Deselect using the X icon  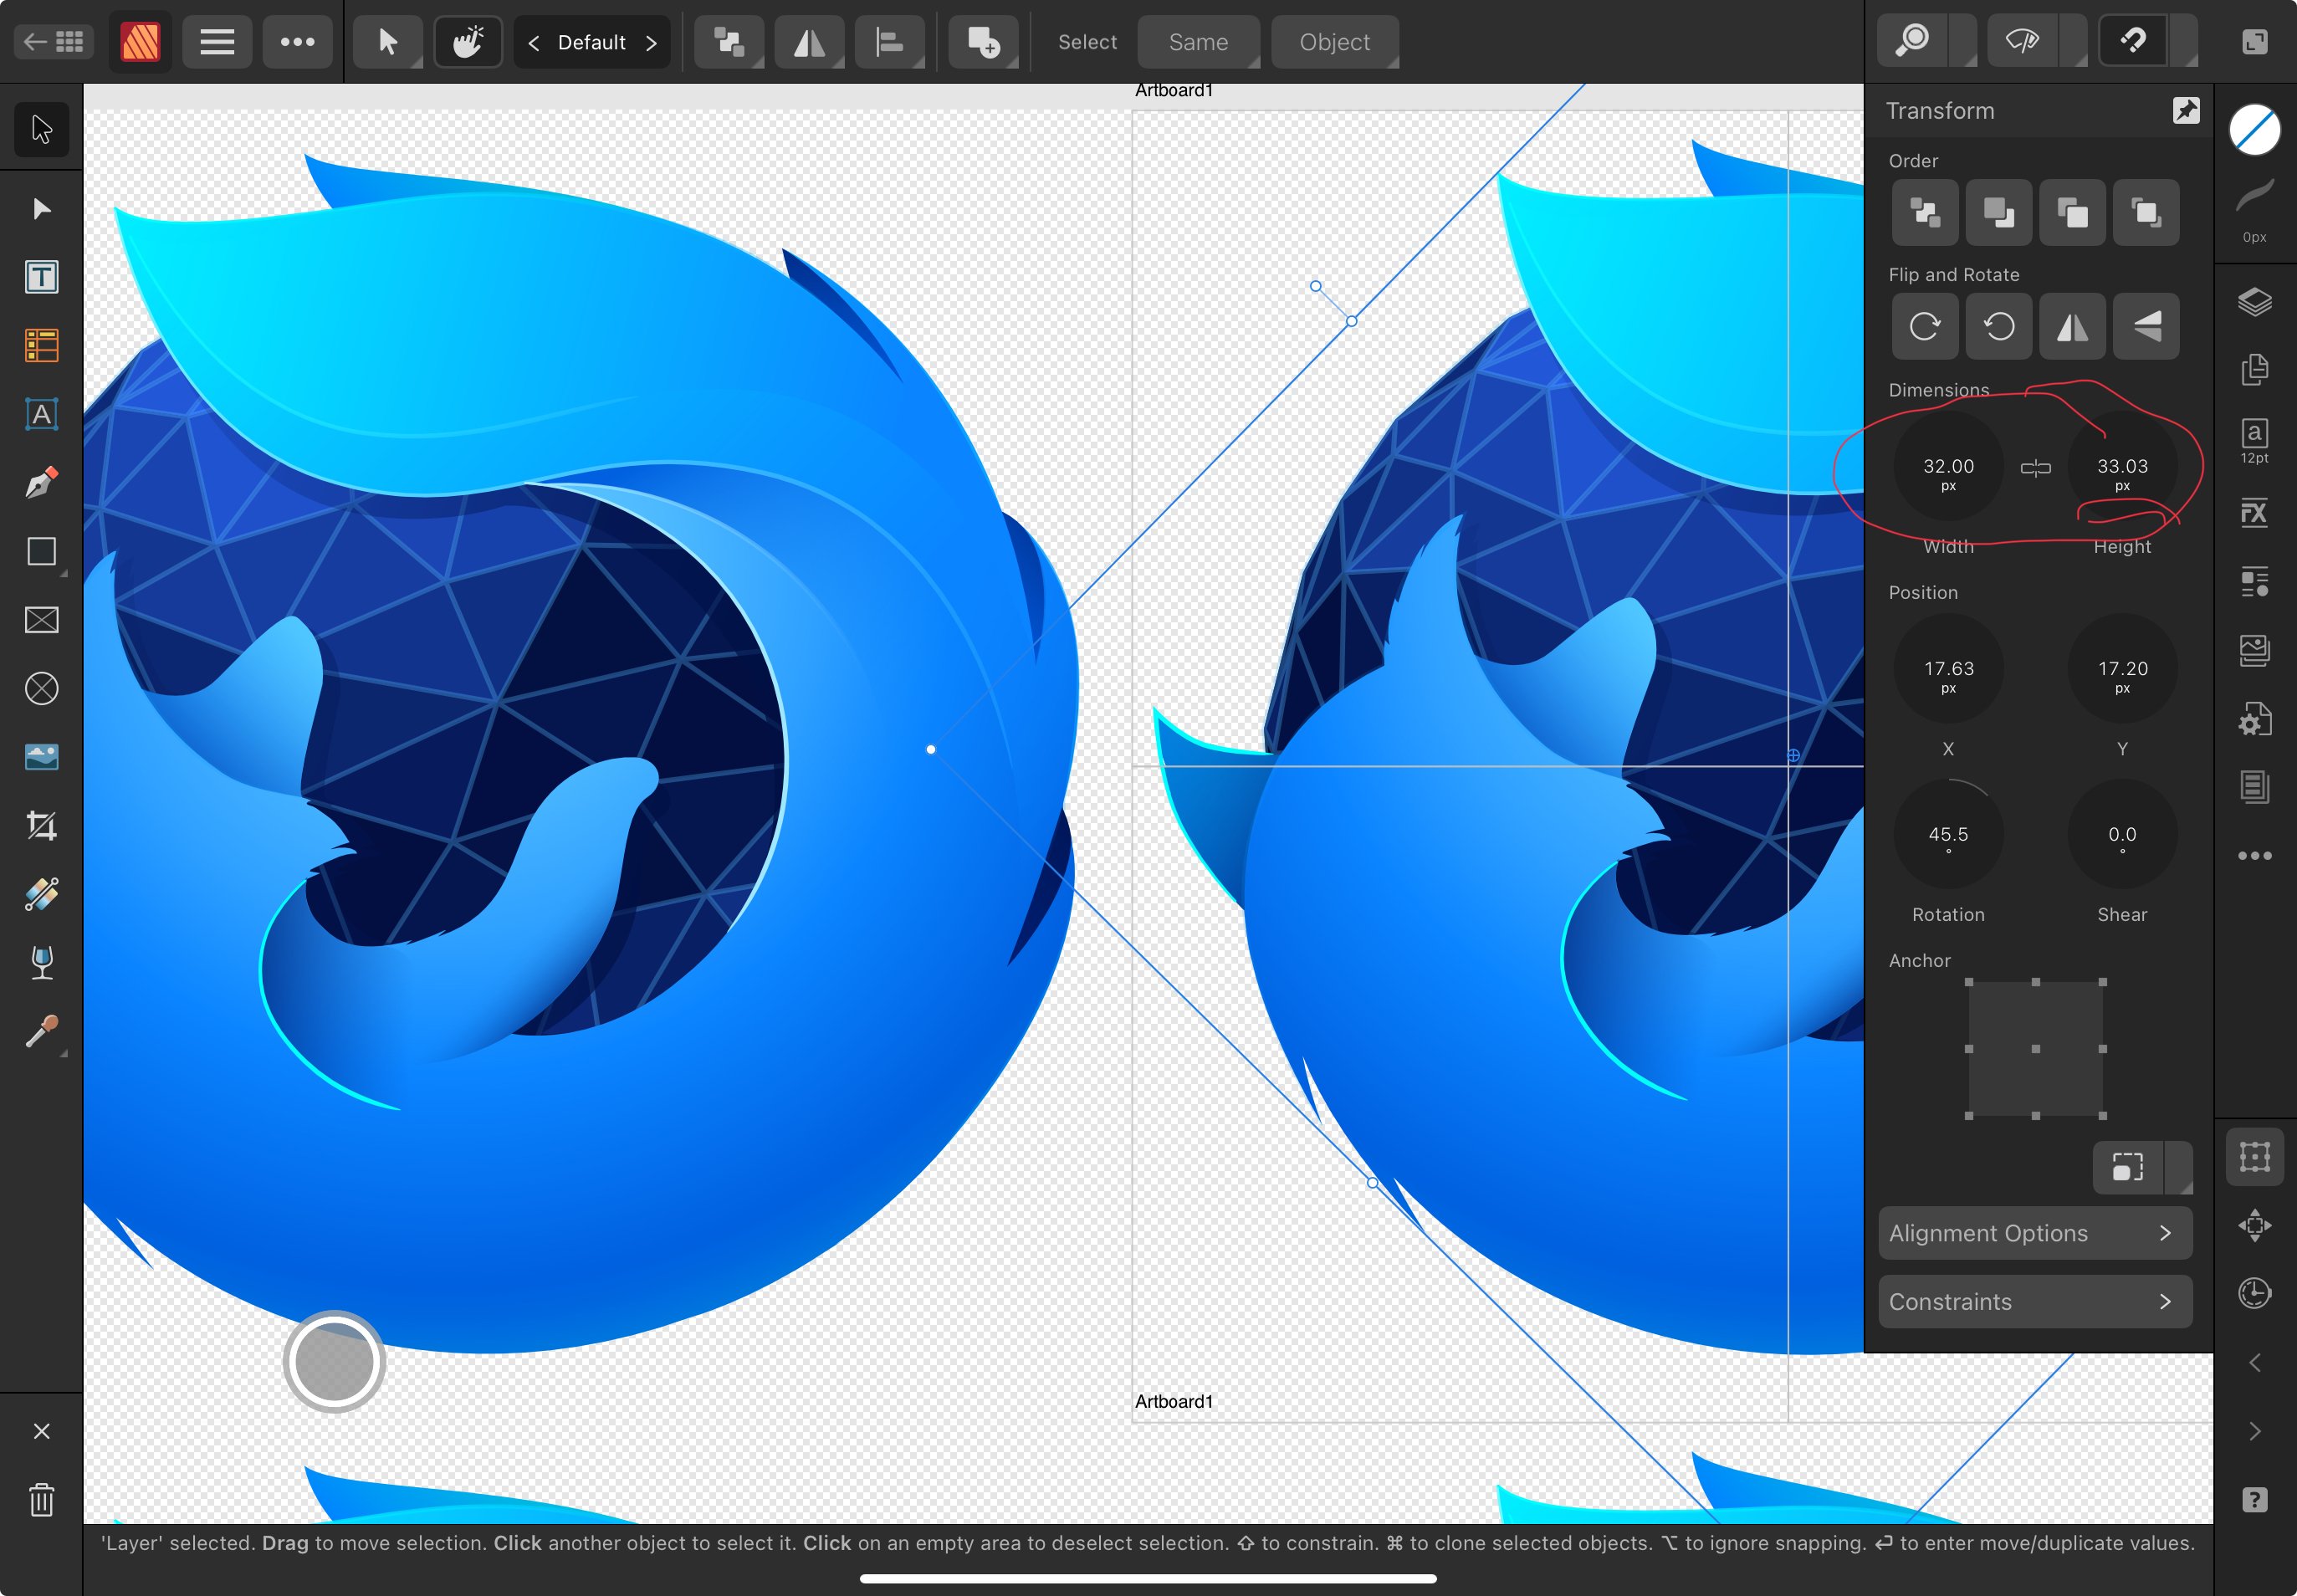(41, 1431)
